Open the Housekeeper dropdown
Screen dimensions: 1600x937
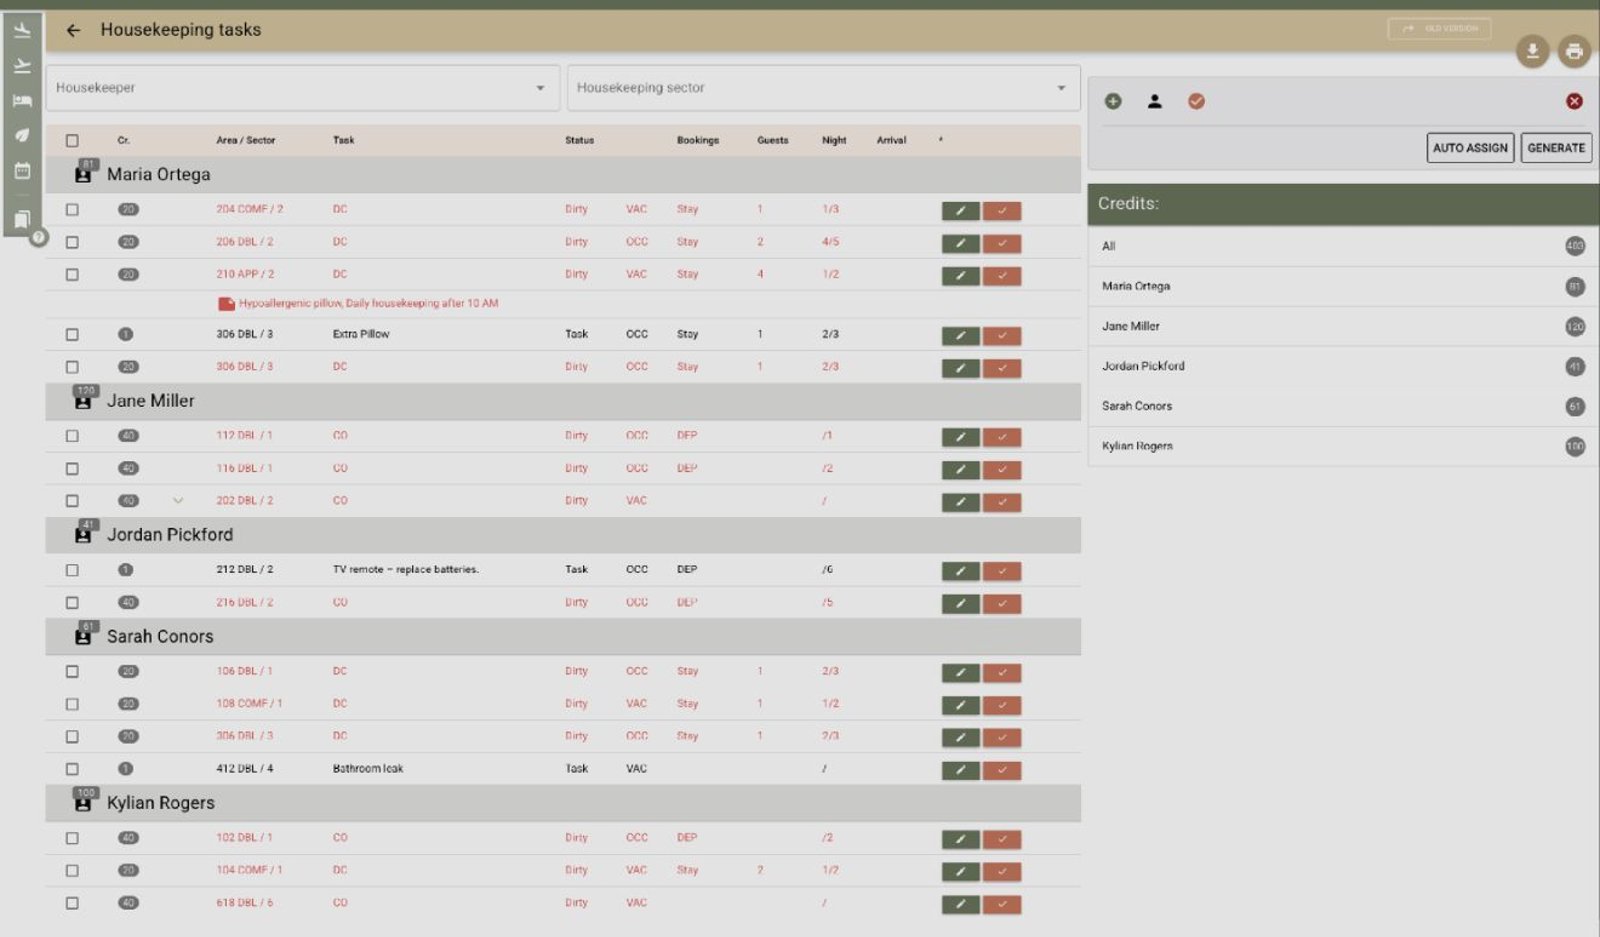click(x=303, y=88)
